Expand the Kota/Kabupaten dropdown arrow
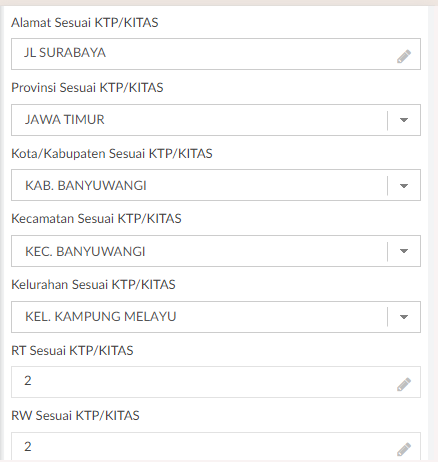Viewport: 438px width, 462px height. [404, 186]
